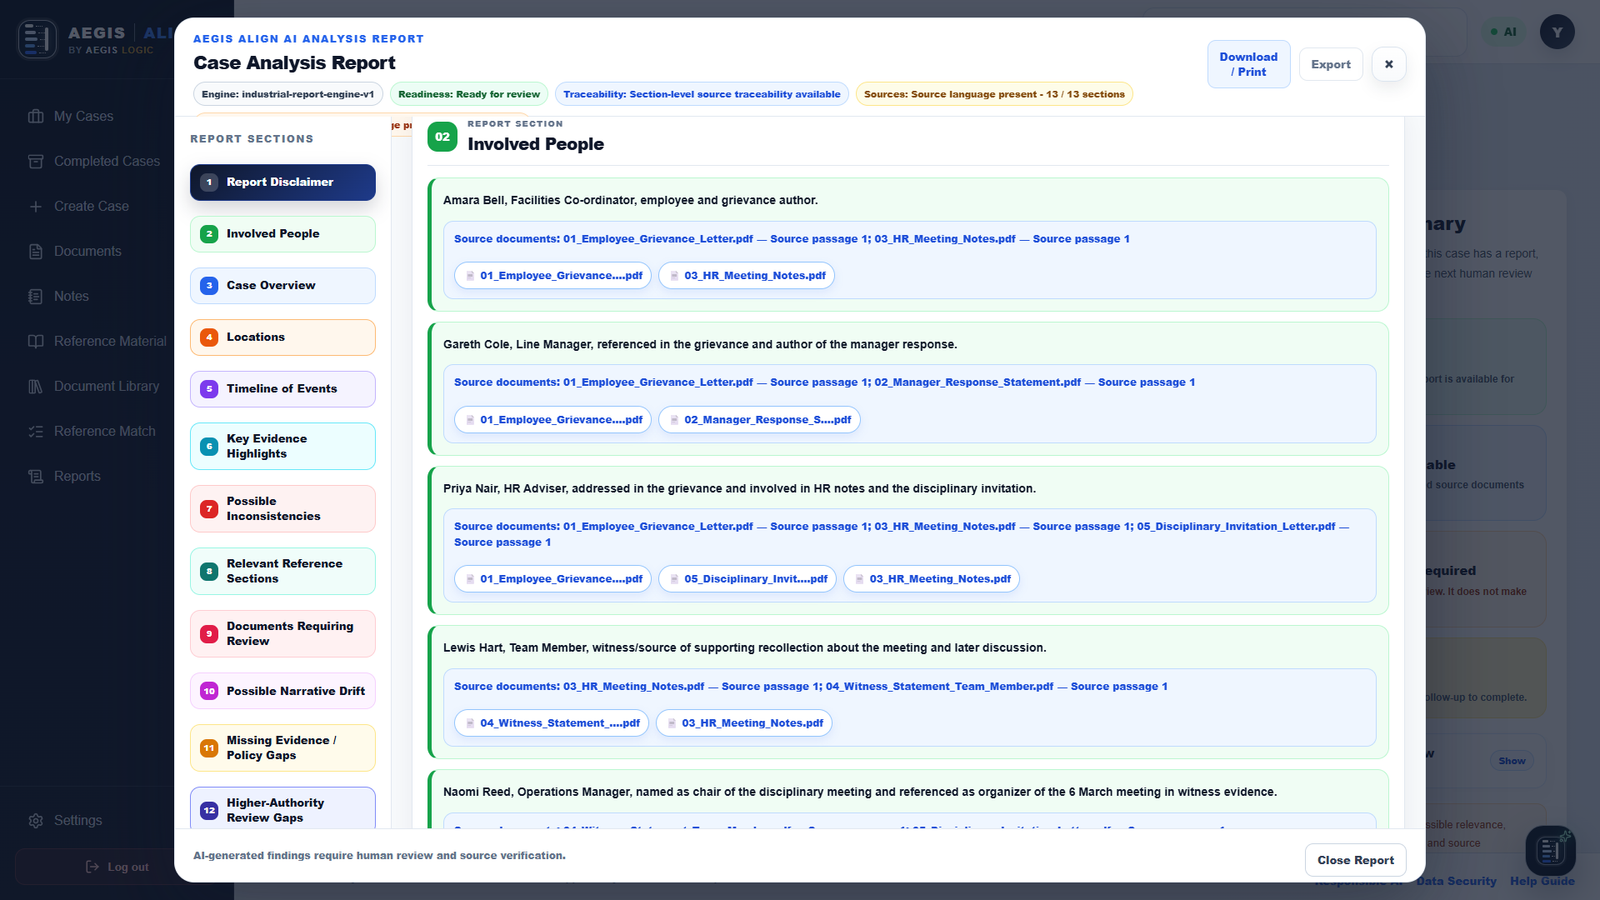Open 03_HR_Meeting_Notes.pdf chip under Amara Bell
Screen dimensions: 1600x900
[746, 276]
